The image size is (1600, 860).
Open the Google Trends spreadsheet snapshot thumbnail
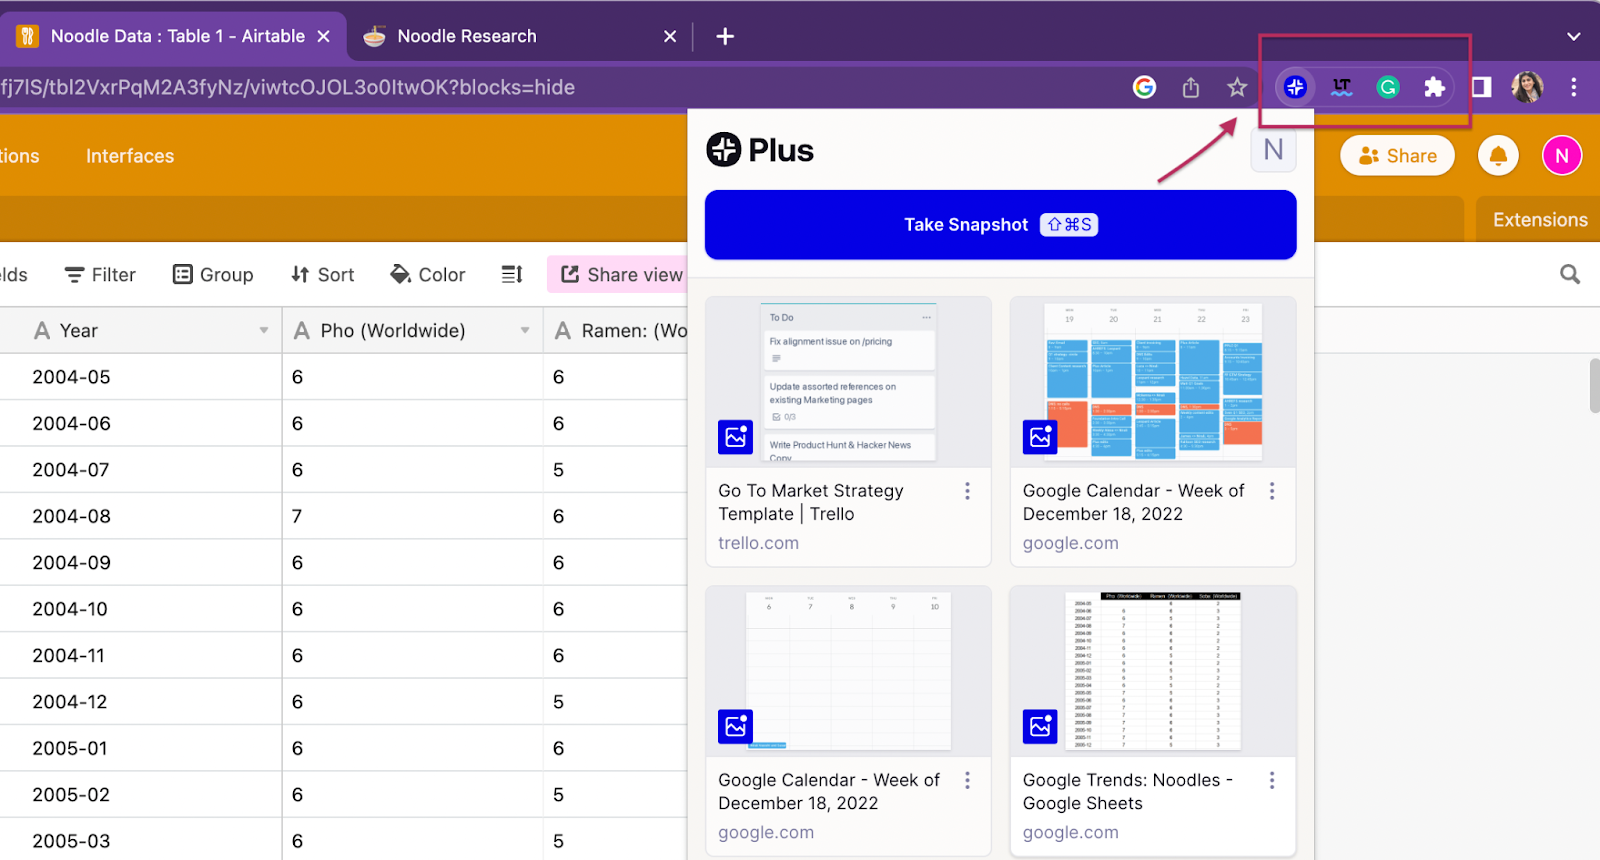1153,671
